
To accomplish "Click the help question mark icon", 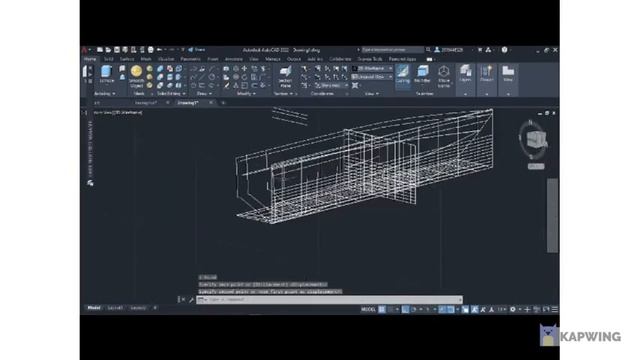I will 504,50.
